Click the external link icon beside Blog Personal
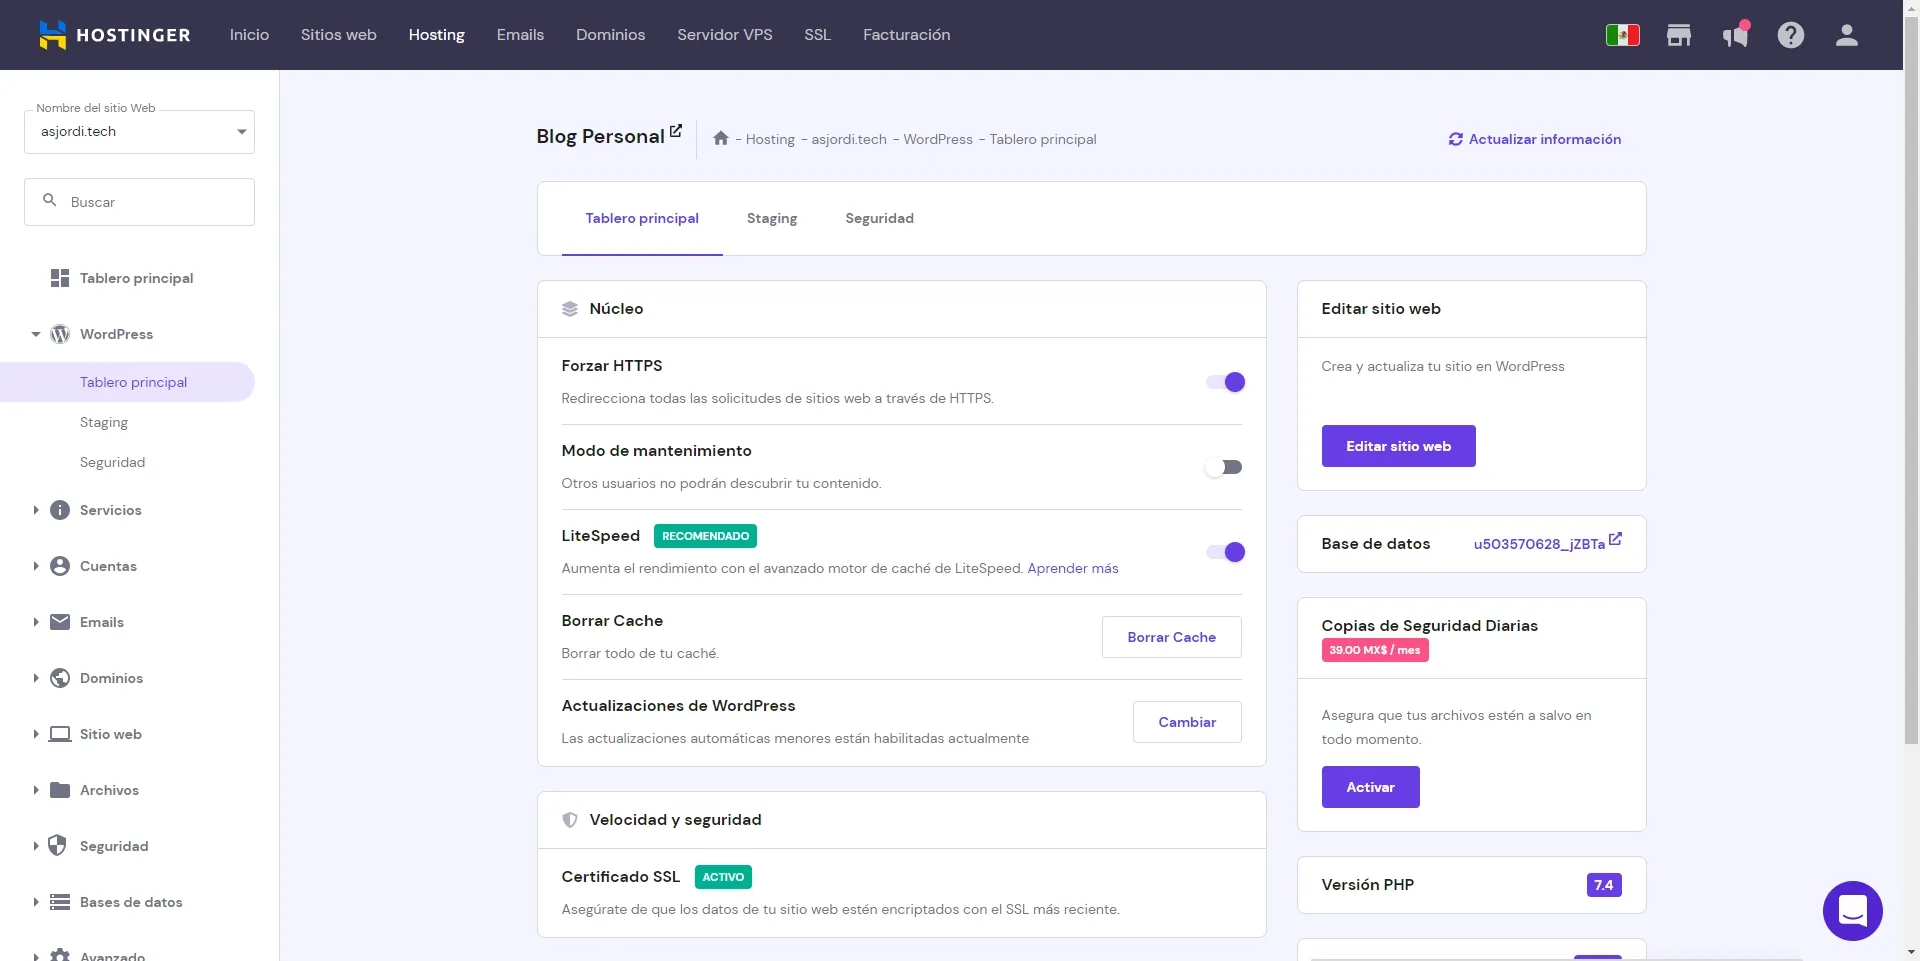 pos(676,131)
